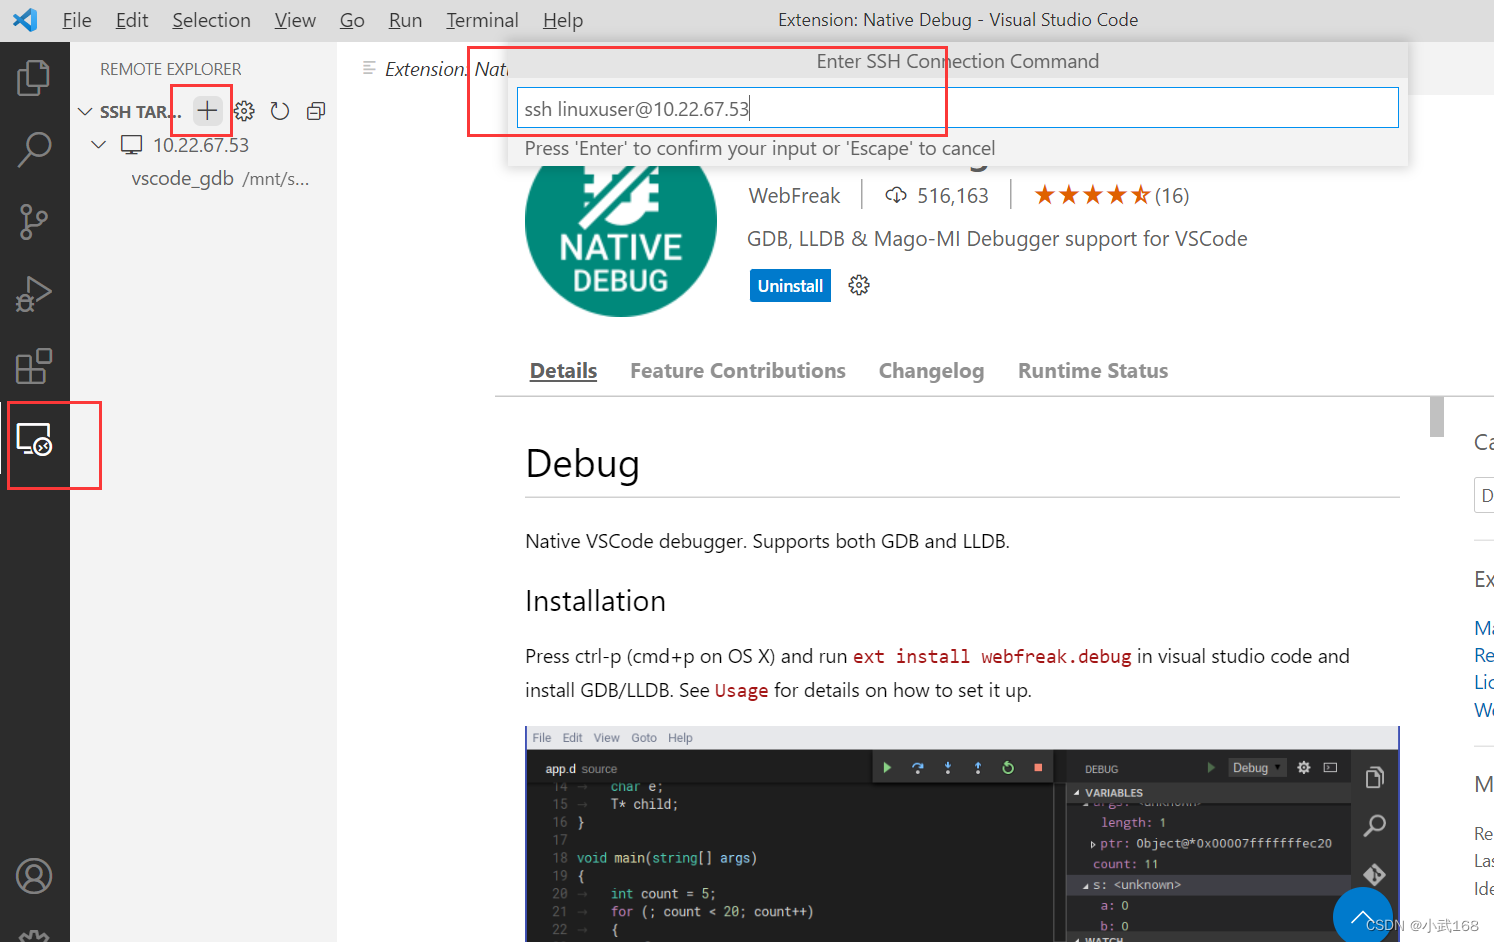Click the gear icon beside Uninstall button
Screen dimensions: 1494x942
point(858,285)
